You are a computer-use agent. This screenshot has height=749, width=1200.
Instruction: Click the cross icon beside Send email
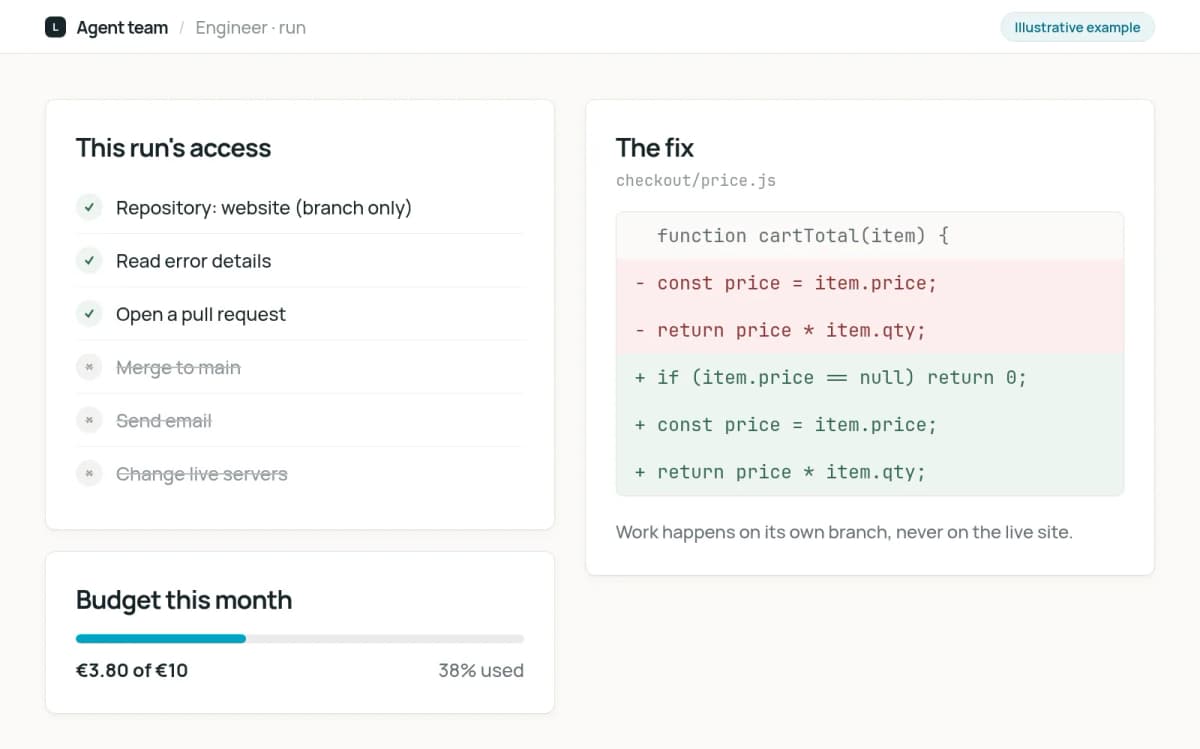[x=89, y=420]
